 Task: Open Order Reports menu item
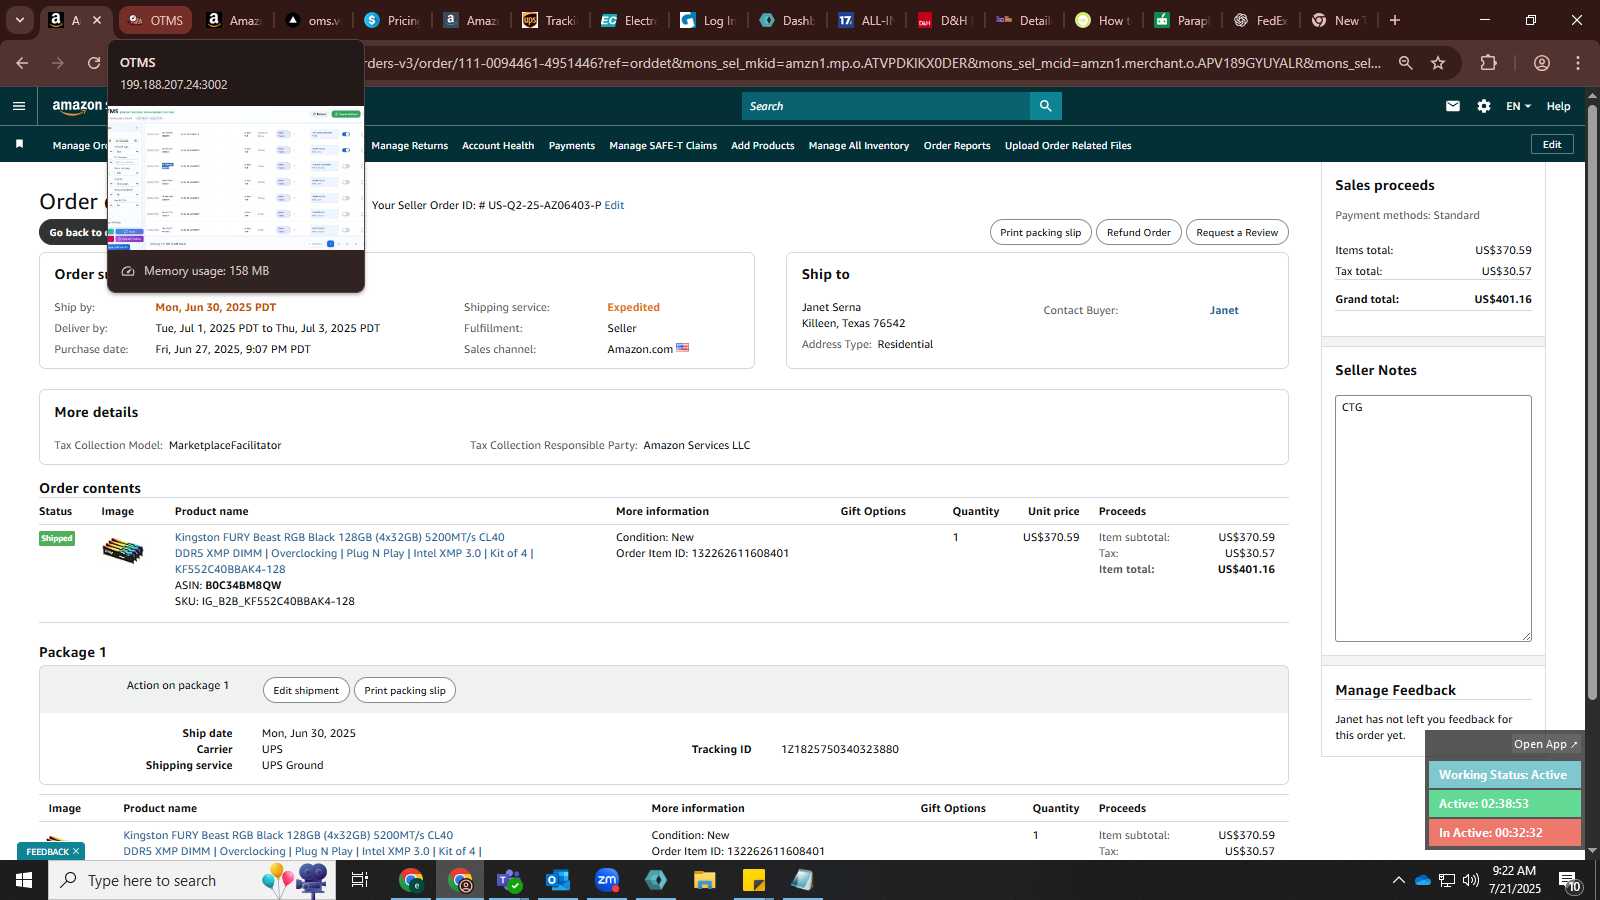(x=957, y=145)
